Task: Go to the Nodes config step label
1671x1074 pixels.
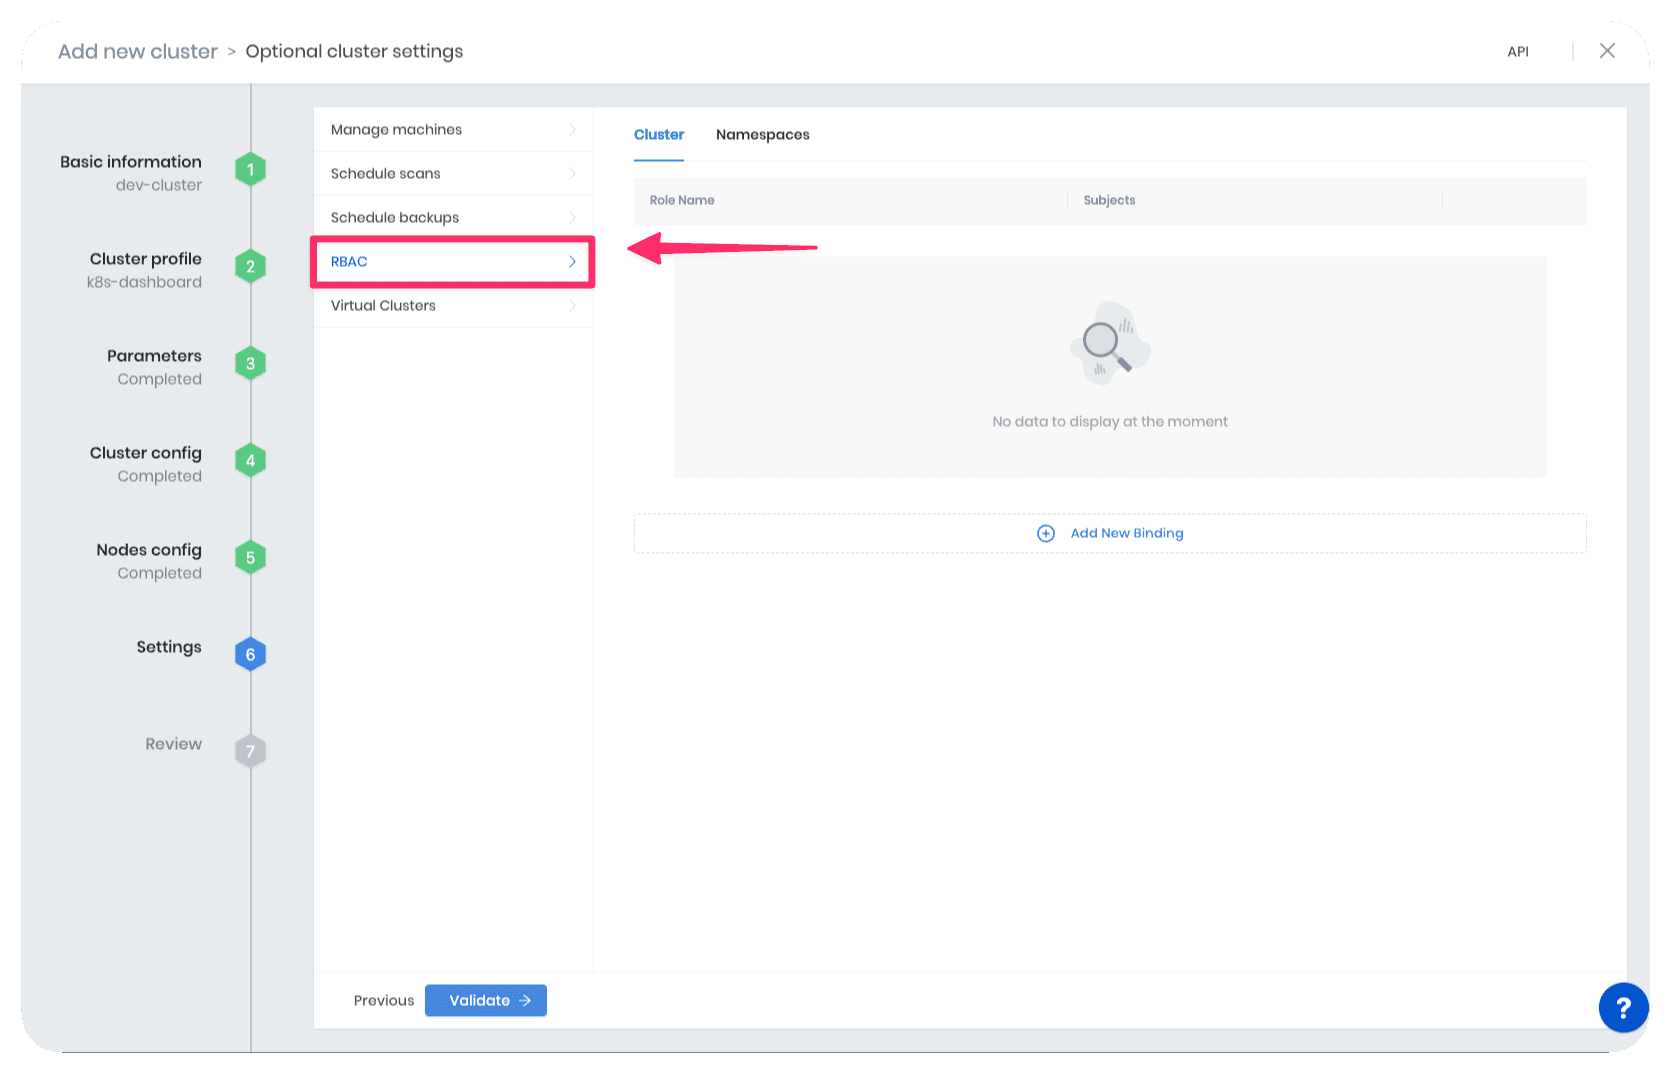Action: [x=149, y=549]
